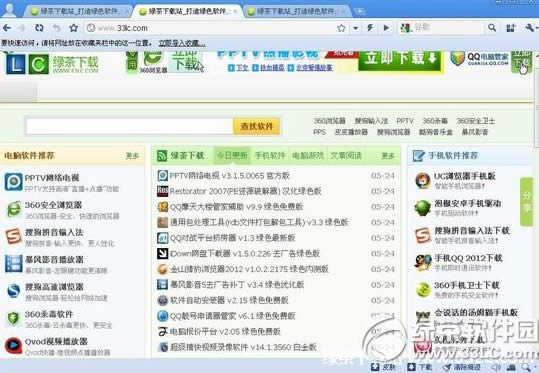The image size is (539, 373).
Task: Click the magnifier in the browser search box
Action: point(492,28)
